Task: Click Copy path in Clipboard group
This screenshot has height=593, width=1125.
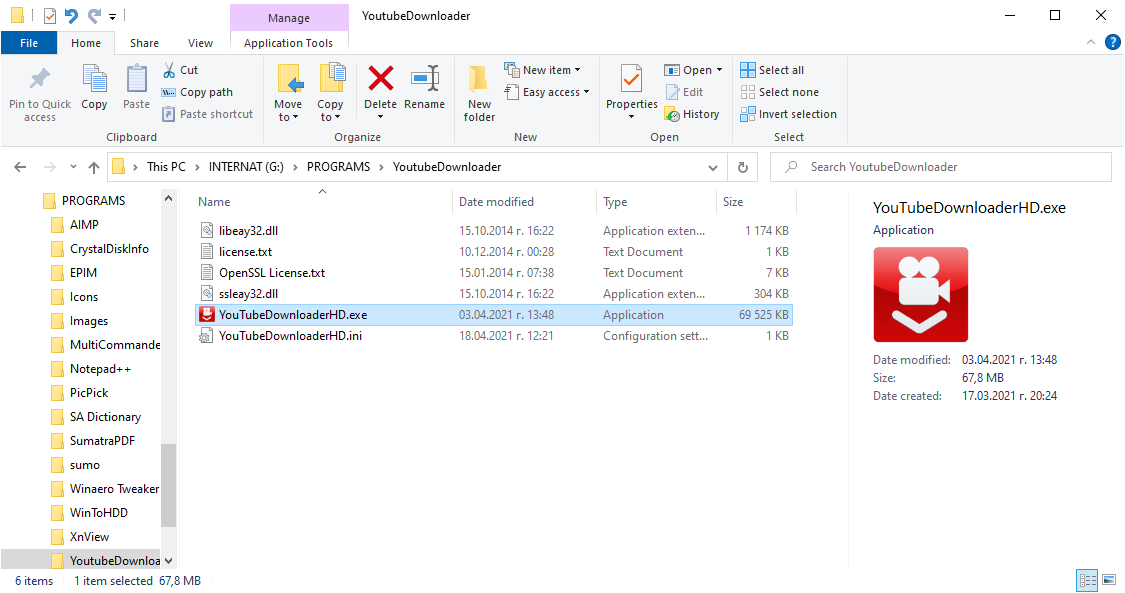Action: click(x=197, y=92)
